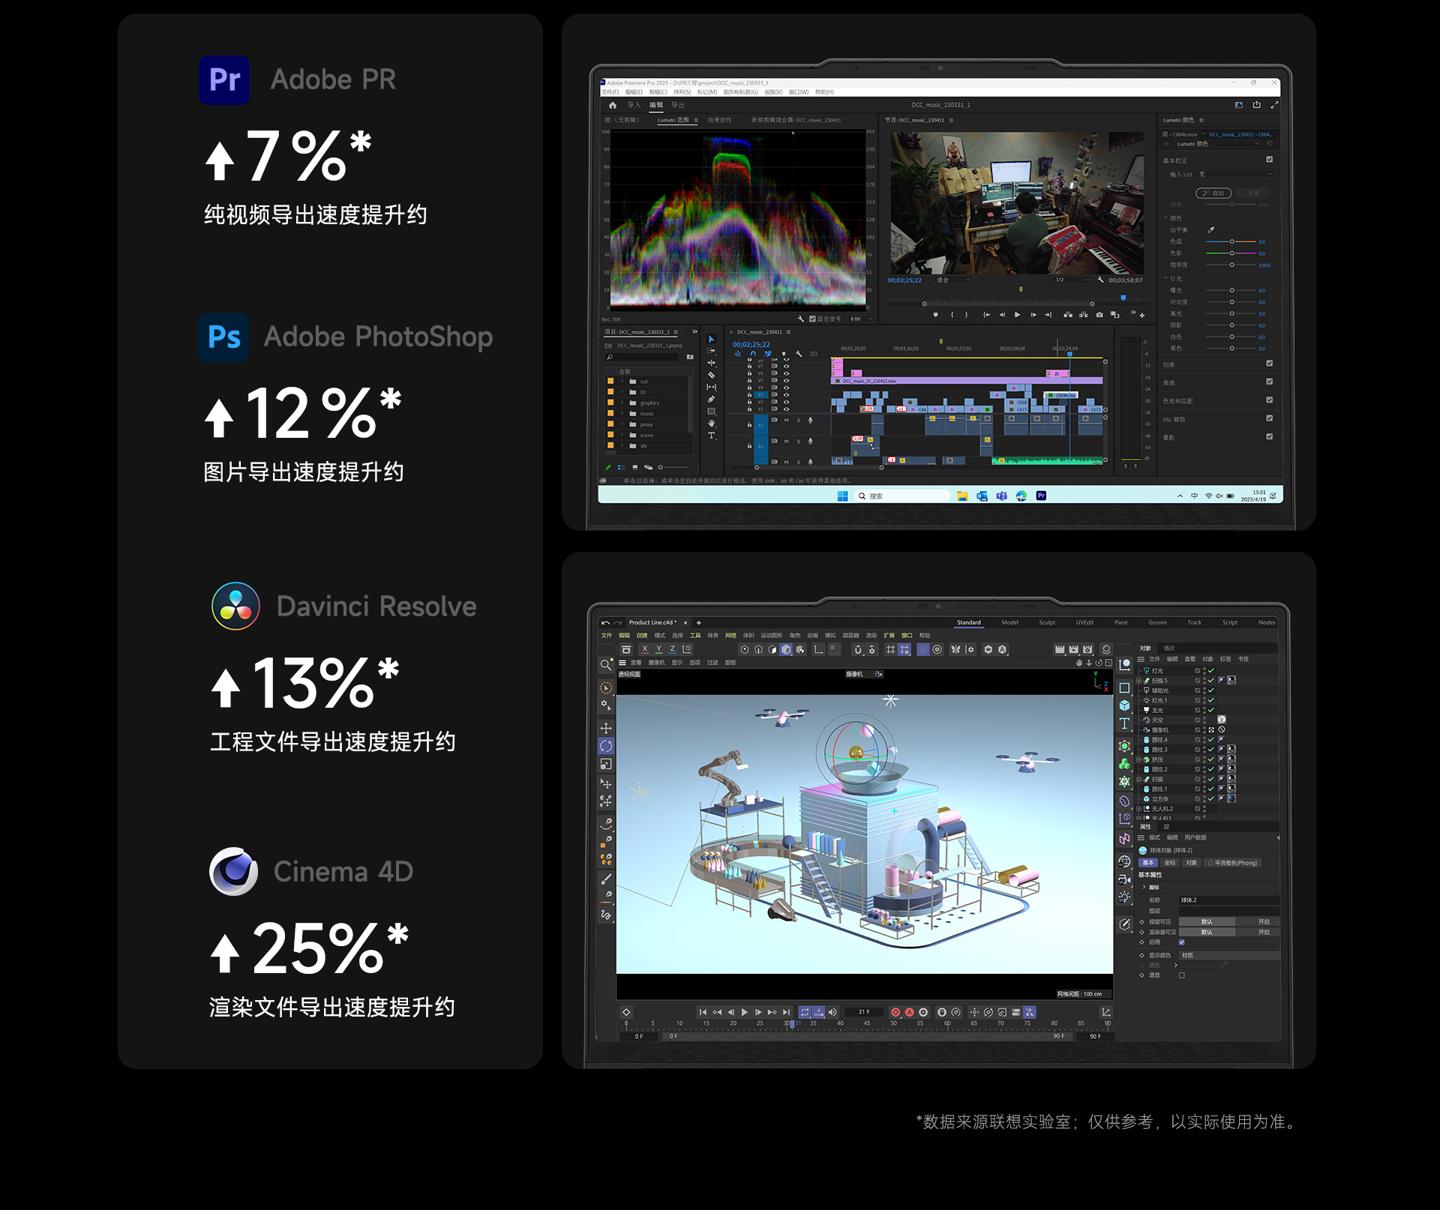Viewport: 1440px width, 1210px height.
Task: Click the search magnifier in Cinema 4D
Action: (x=606, y=665)
